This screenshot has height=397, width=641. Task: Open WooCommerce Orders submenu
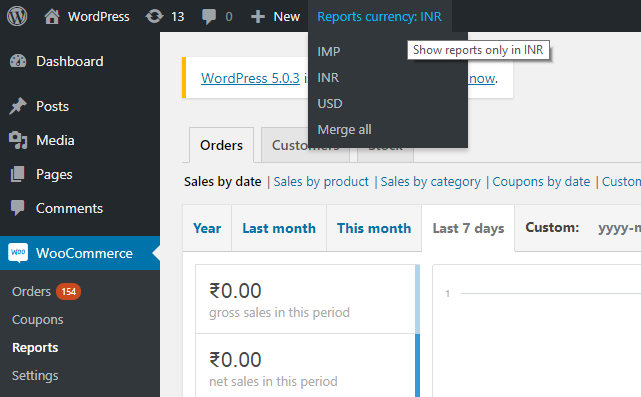31,292
